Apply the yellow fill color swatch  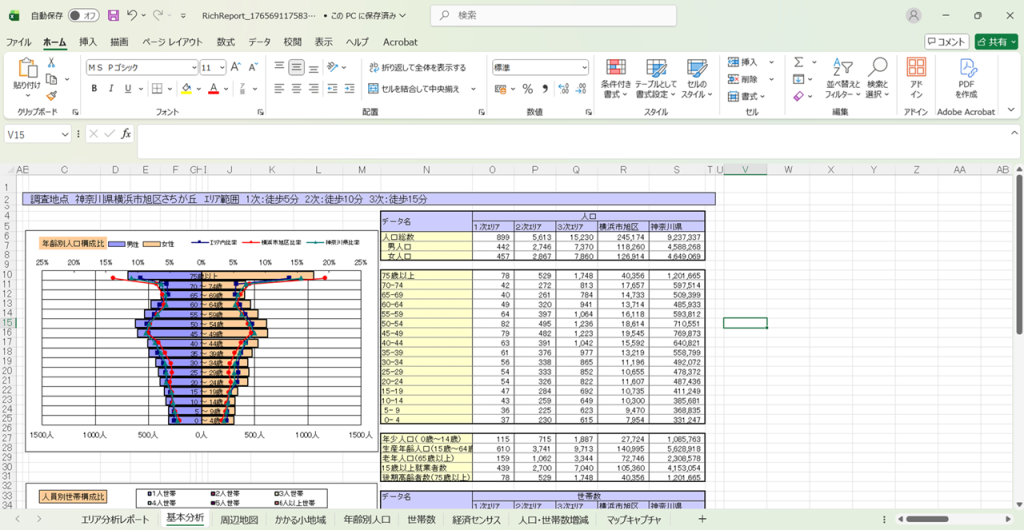click(x=187, y=89)
